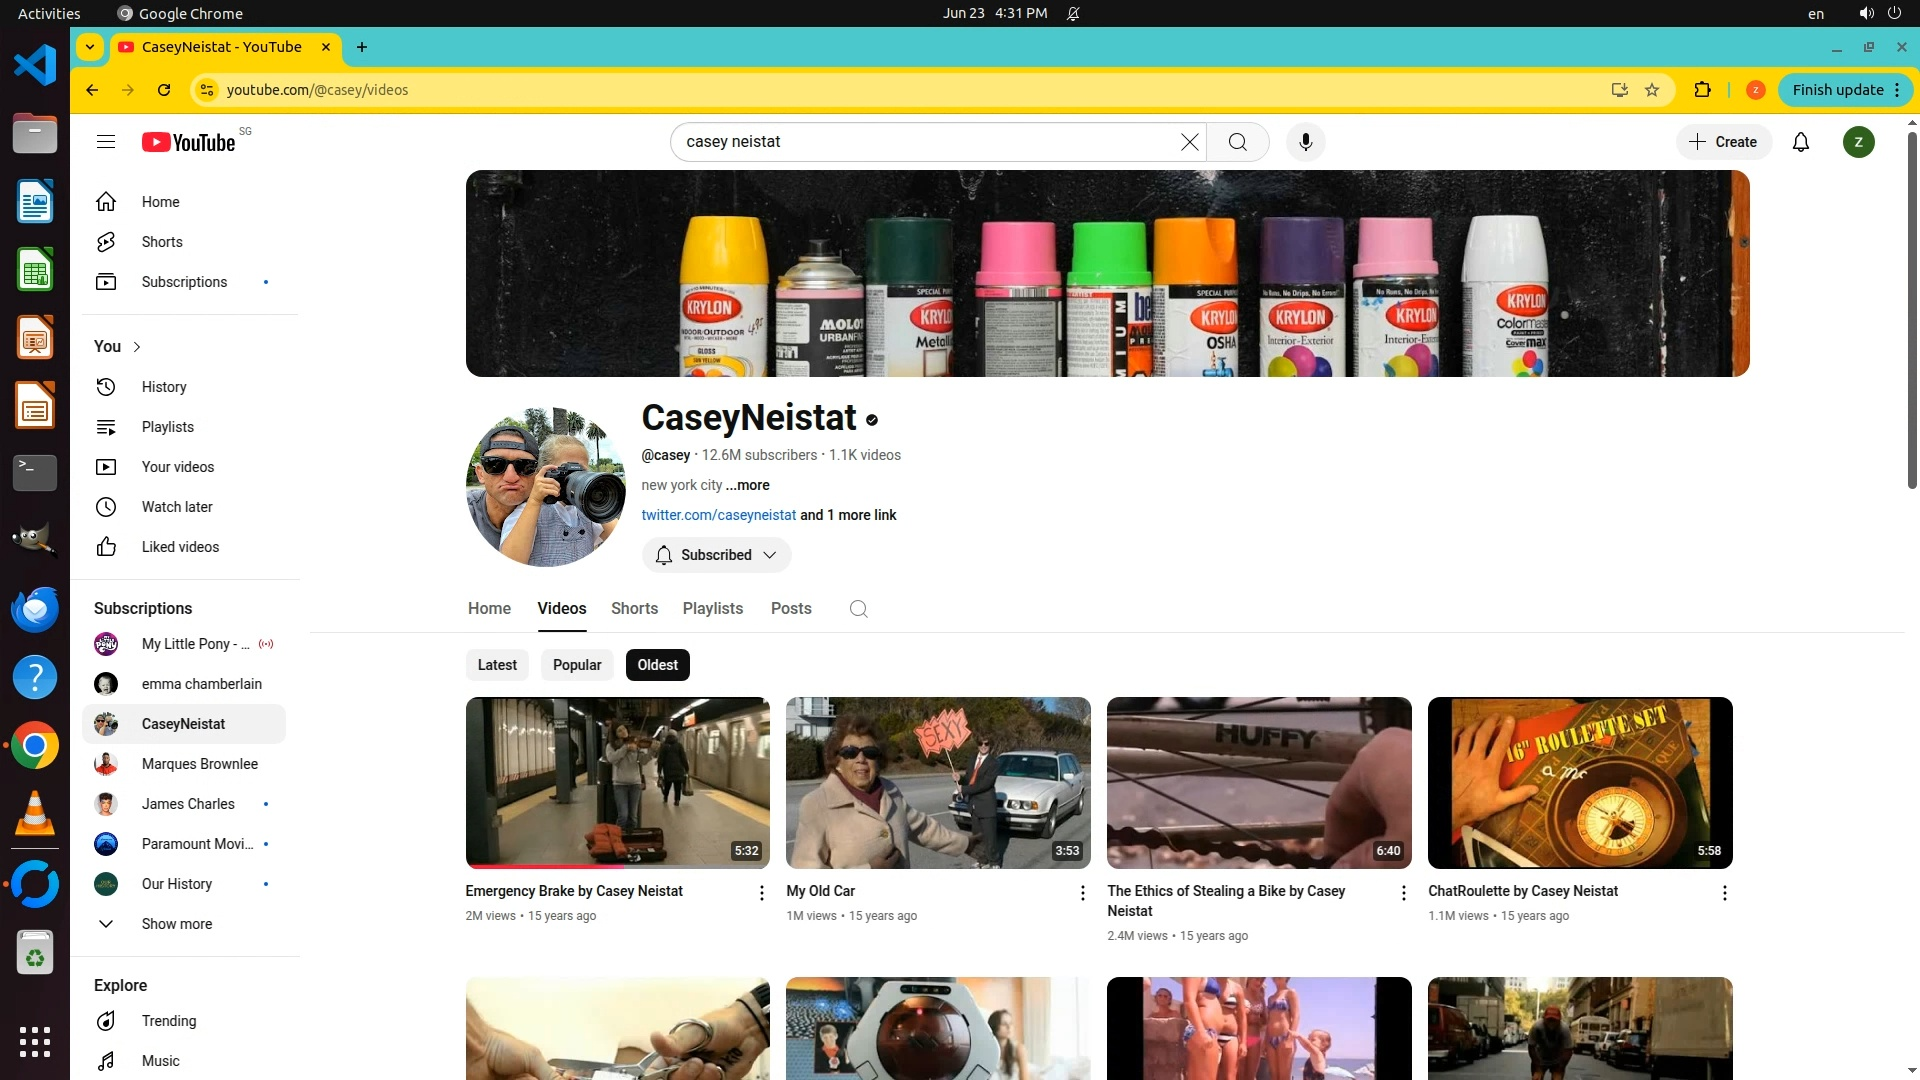Open the ChatRoulette video thumbnail
The image size is (1920, 1080).
(x=1579, y=782)
